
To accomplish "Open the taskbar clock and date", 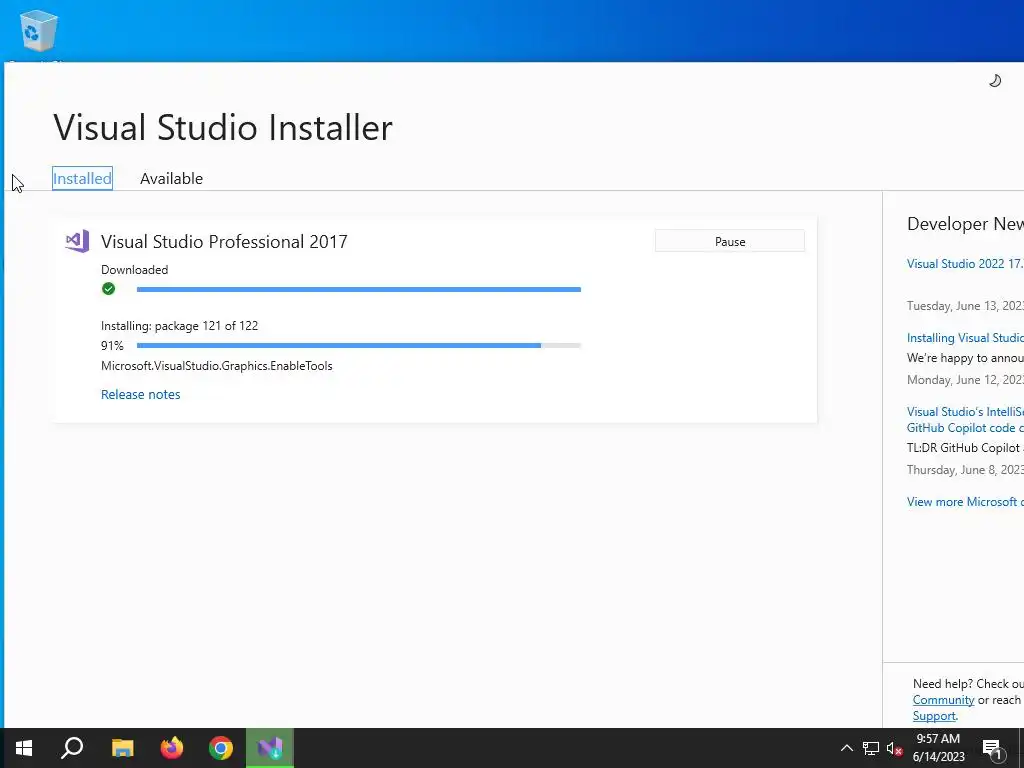I will tap(938, 748).
